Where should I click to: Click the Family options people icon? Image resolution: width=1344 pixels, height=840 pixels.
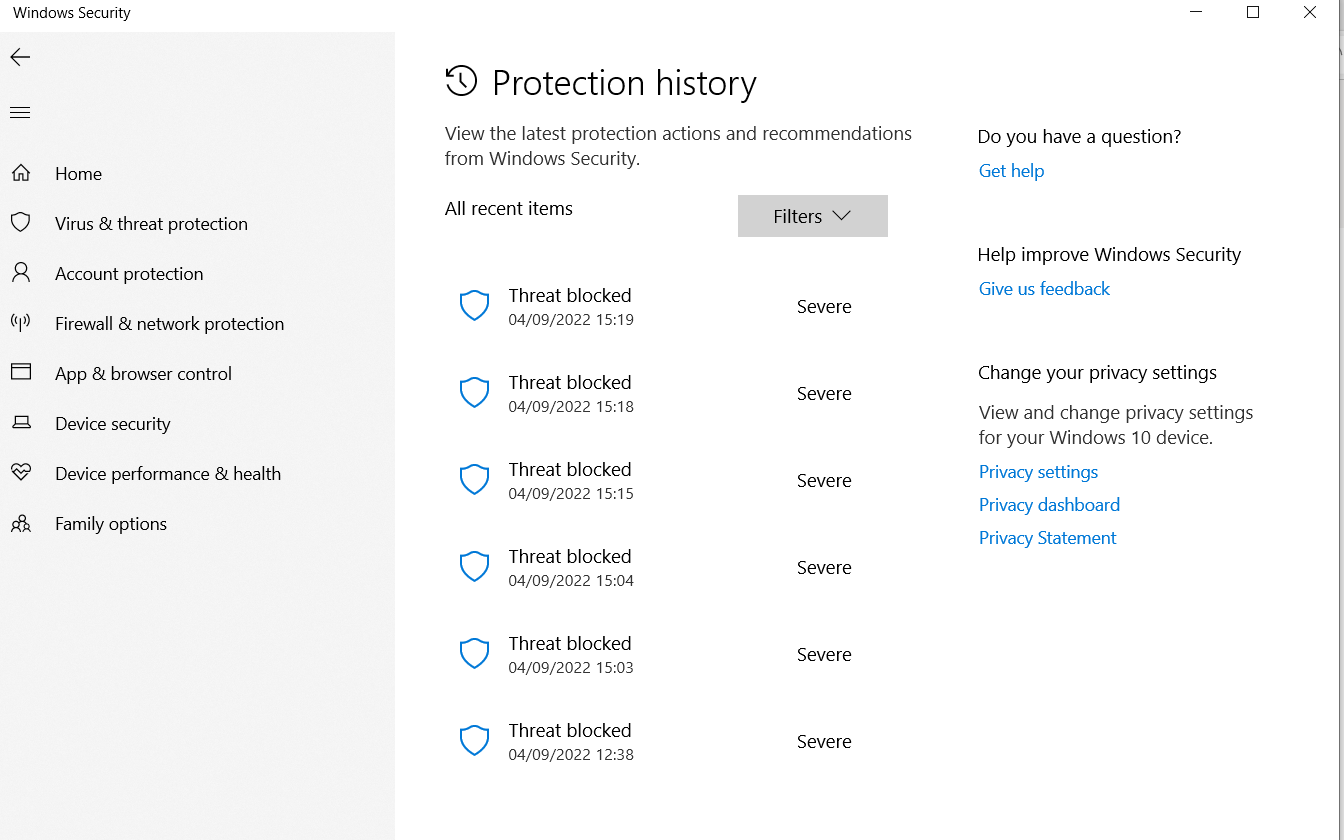tap(20, 523)
